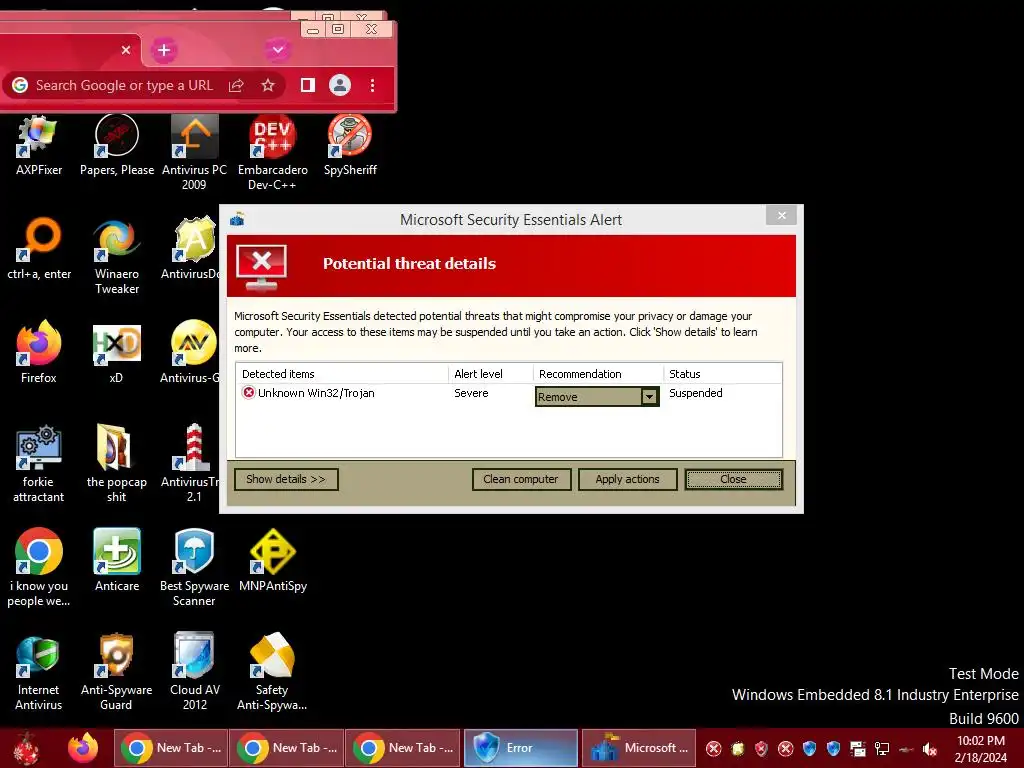Click the 'Suspended' status cell
The width and height of the screenshot is (1024, 768).
(696, 393)
